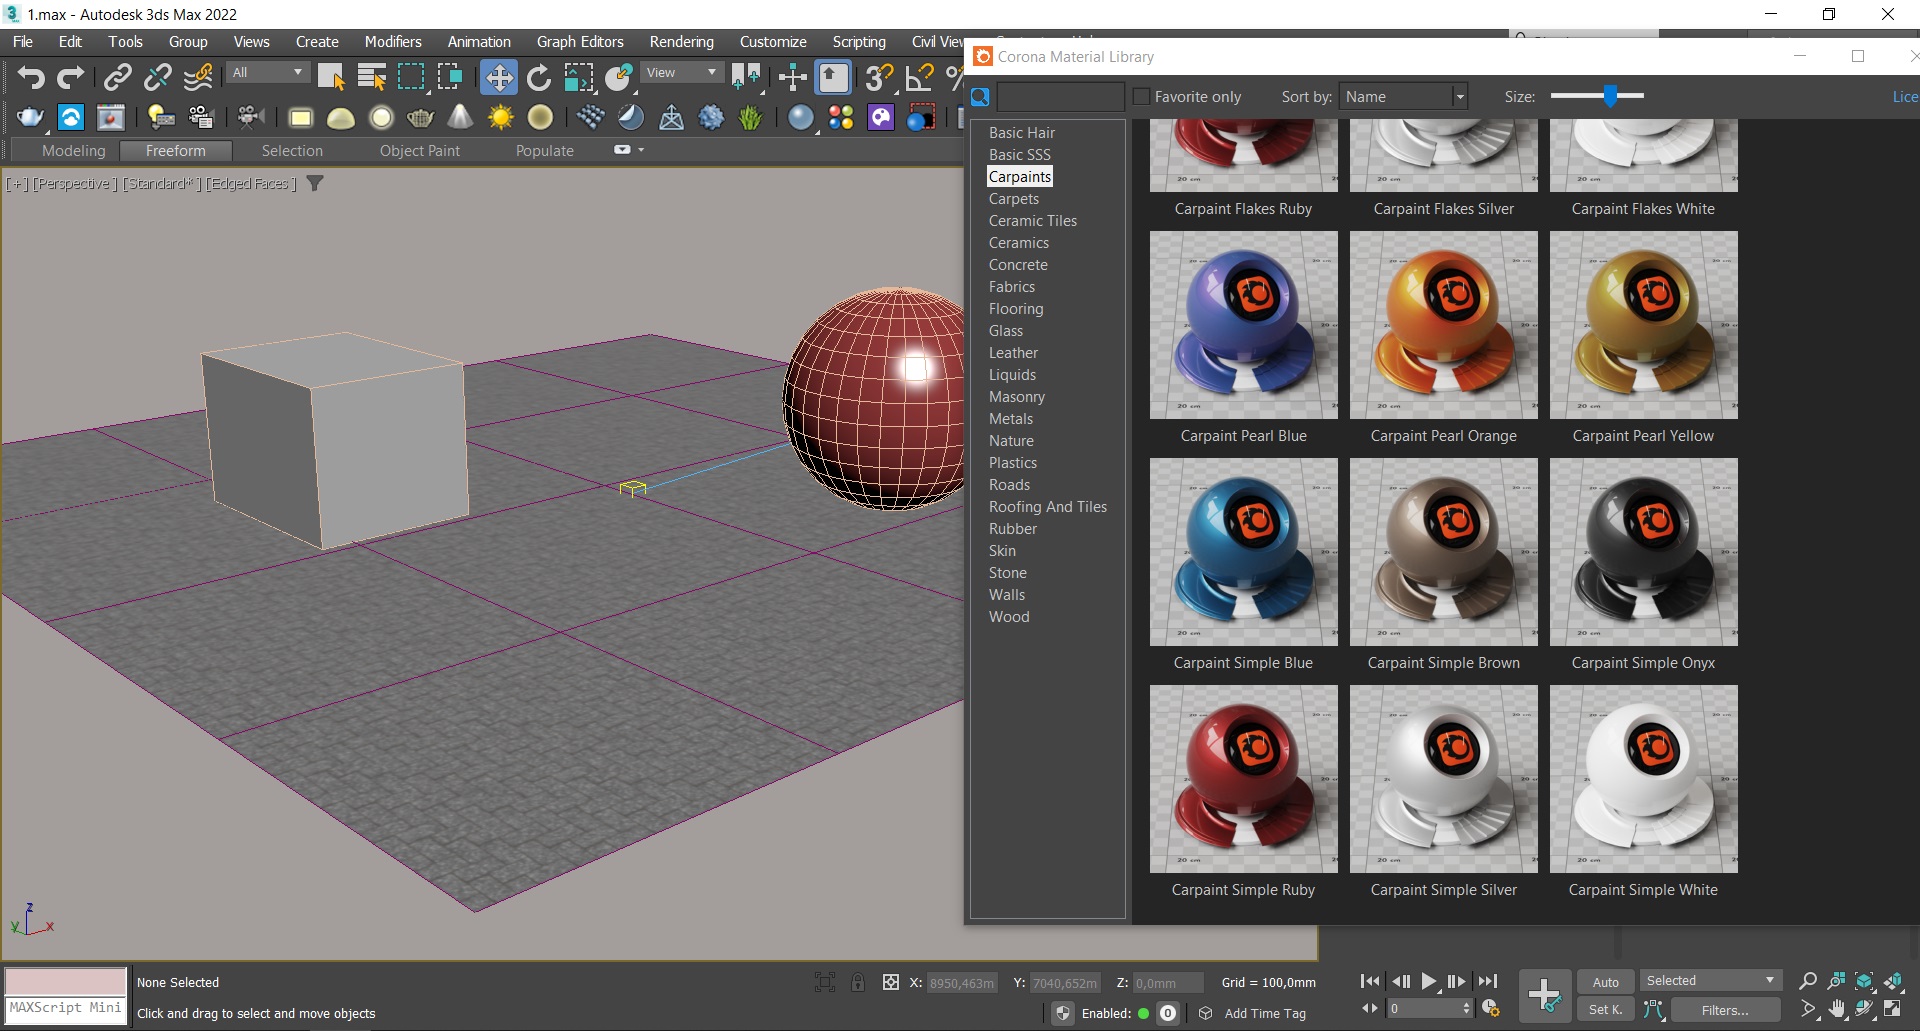Click the Undo arrow icon

coord(31,77)
